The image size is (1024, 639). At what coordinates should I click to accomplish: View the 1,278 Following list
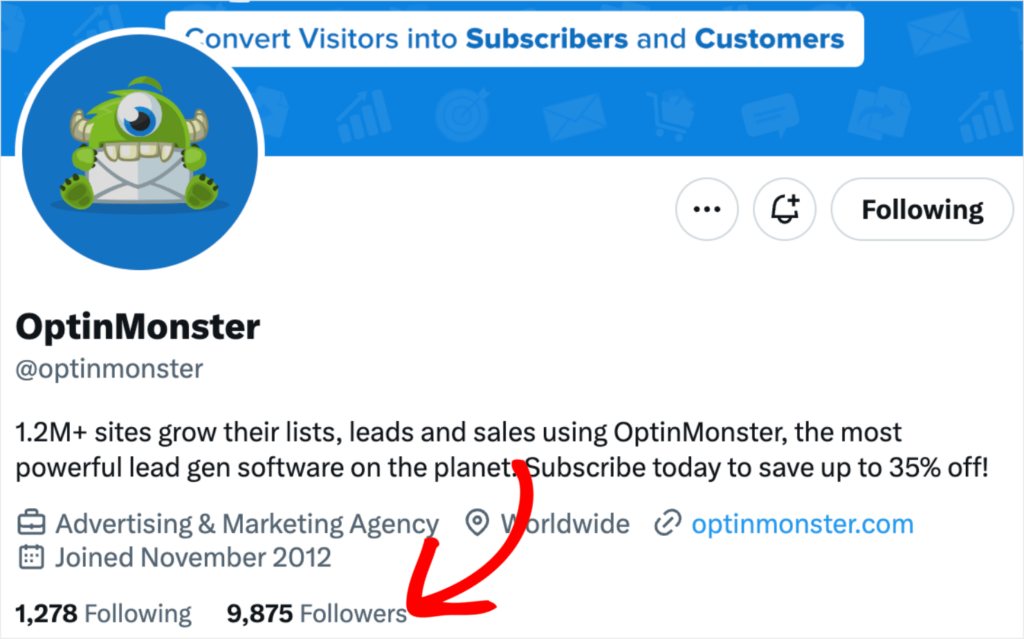point(104,613)
